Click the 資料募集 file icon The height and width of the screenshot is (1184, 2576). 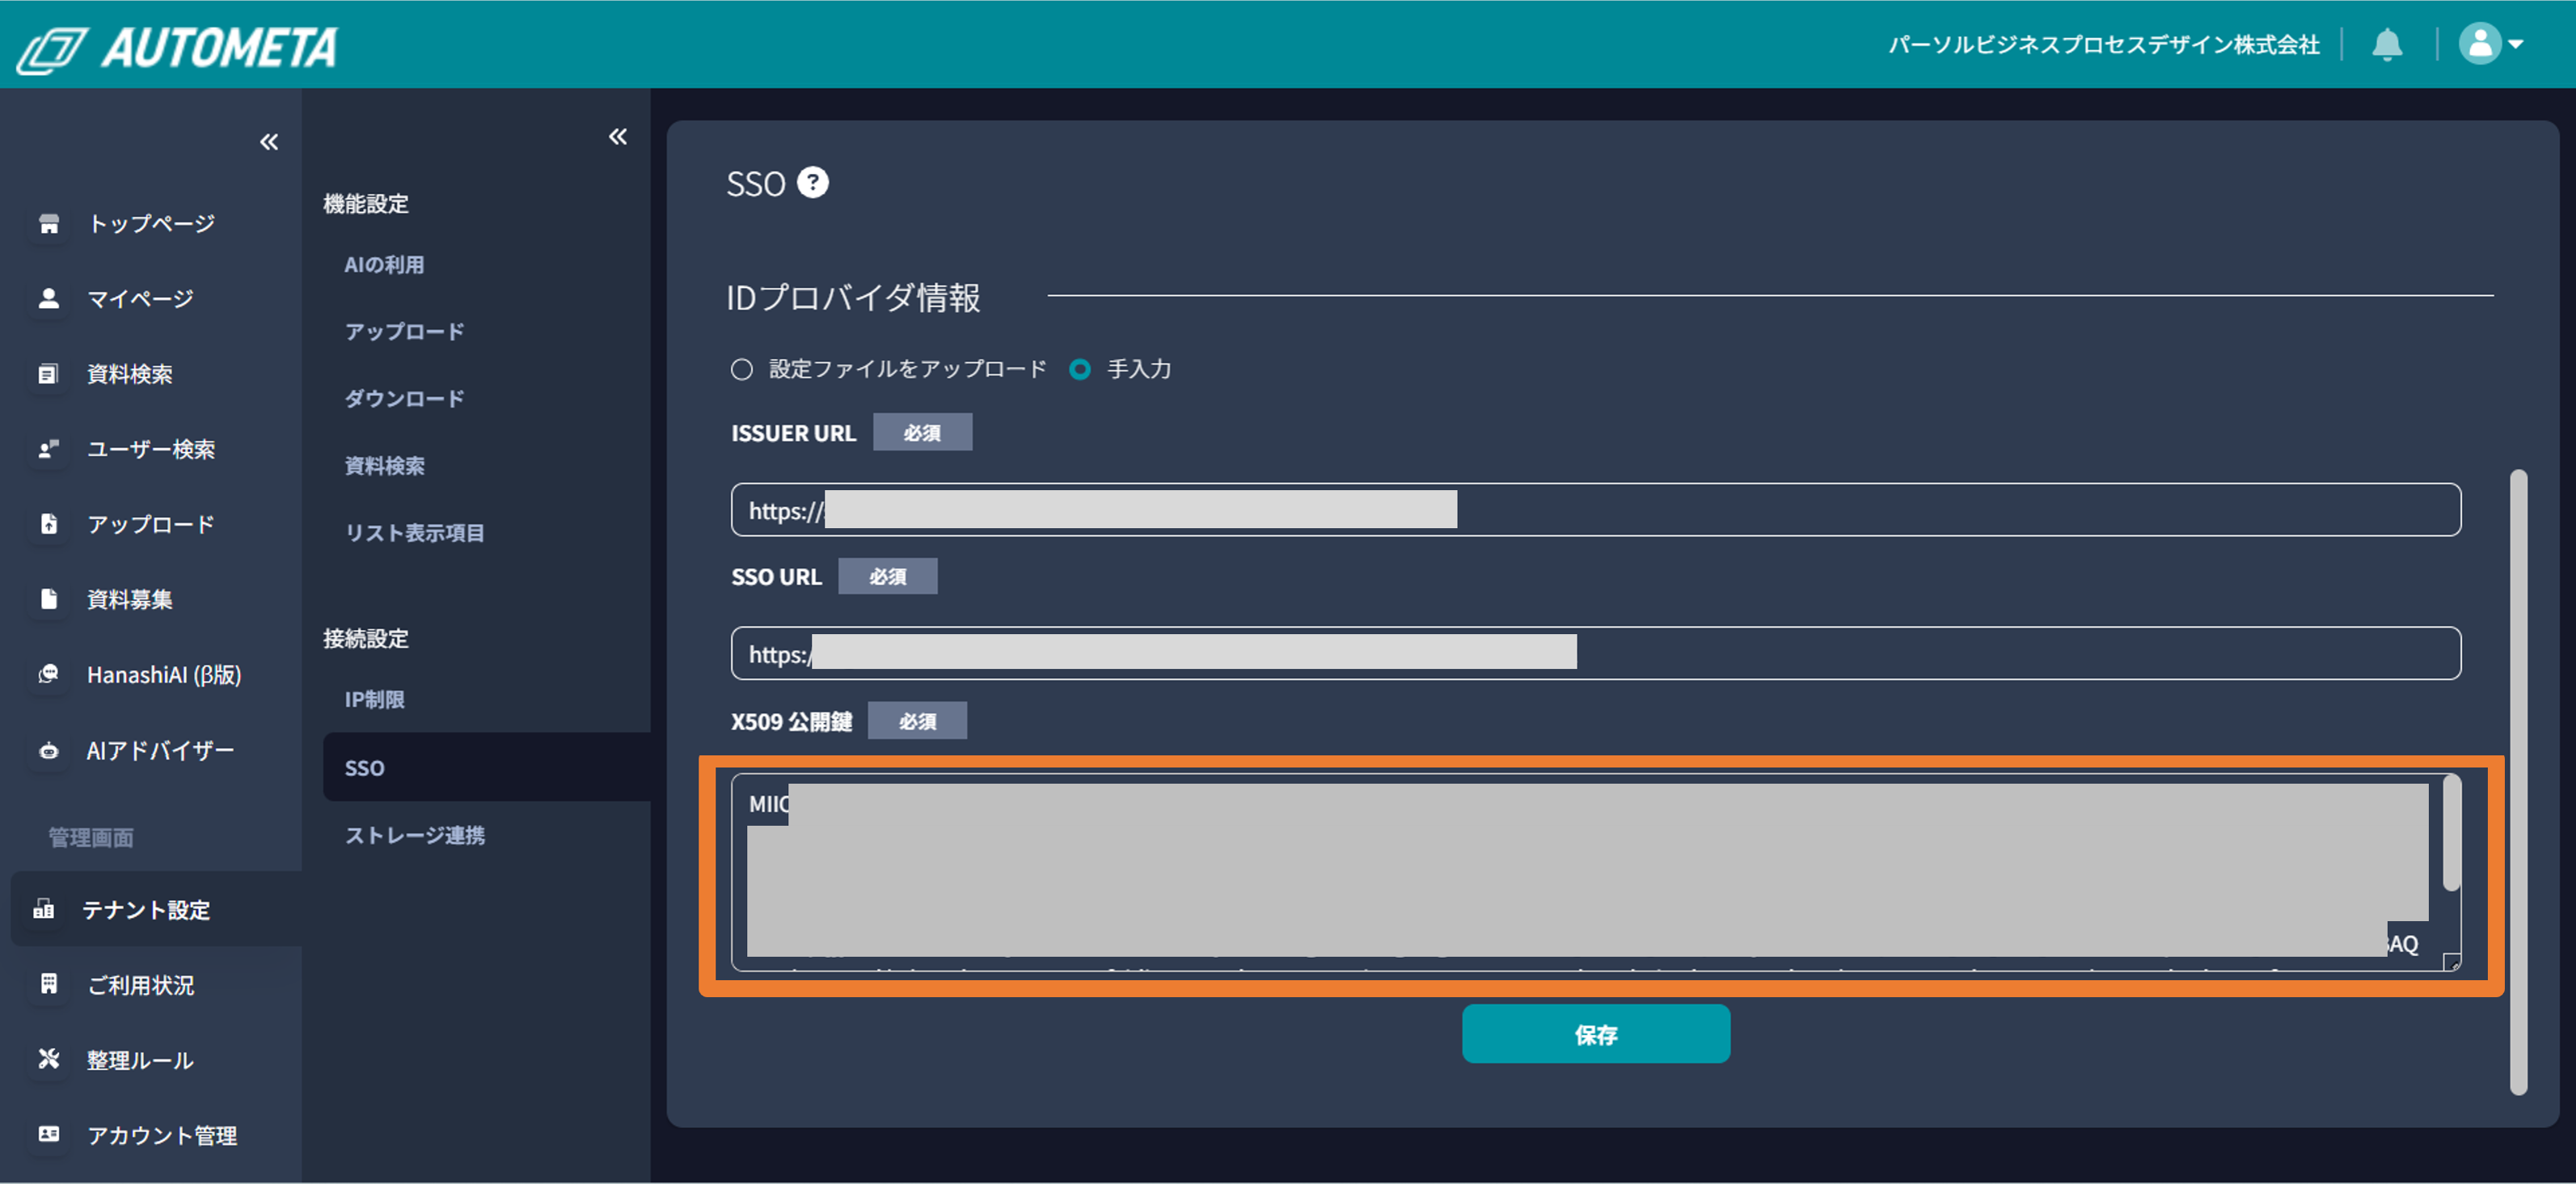tap(48, 599)
